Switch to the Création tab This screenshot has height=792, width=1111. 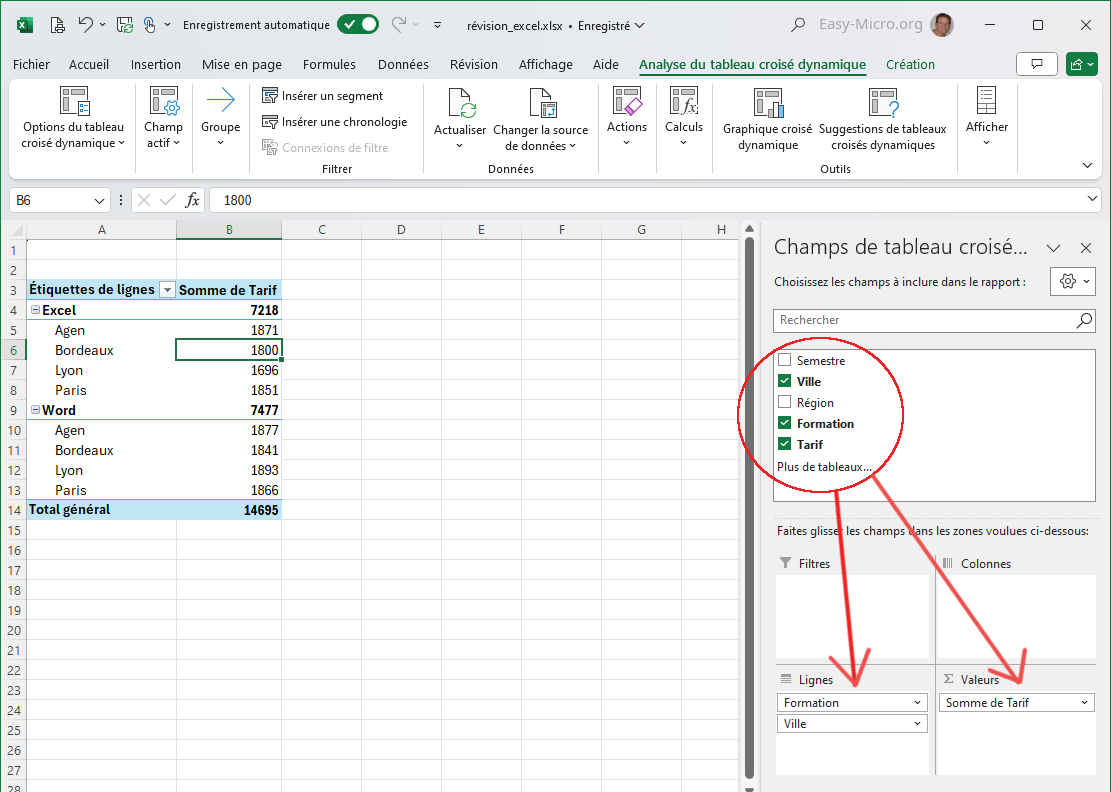click(x=910, y=64)
